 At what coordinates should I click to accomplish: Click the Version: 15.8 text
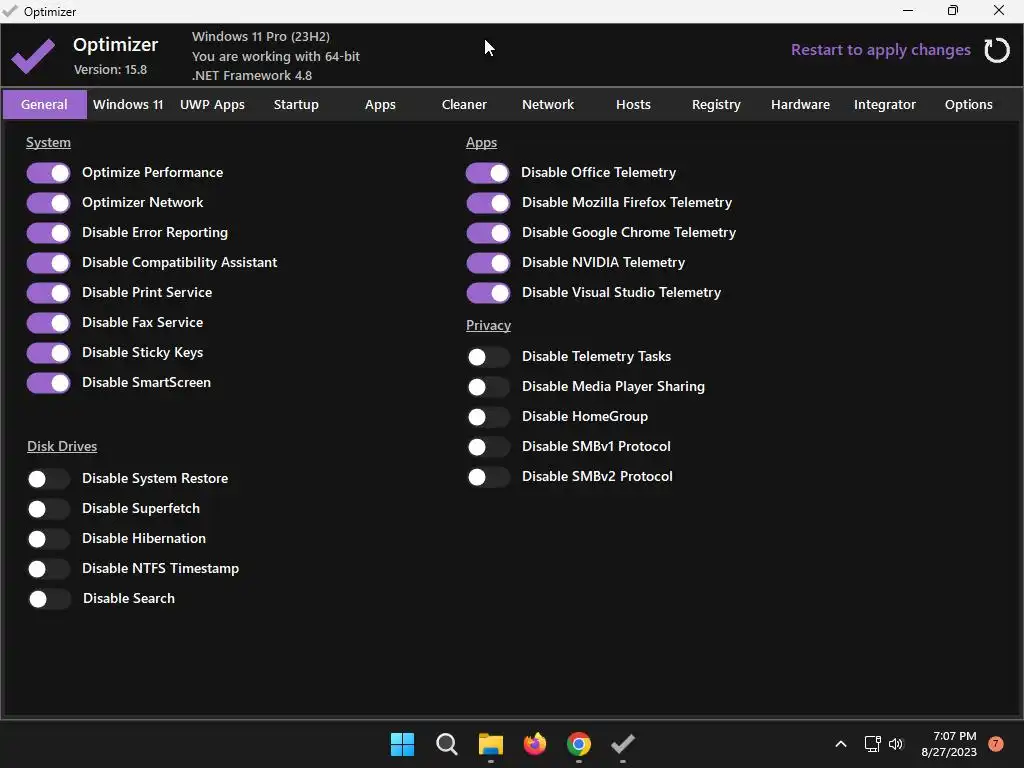click(110, 69)
